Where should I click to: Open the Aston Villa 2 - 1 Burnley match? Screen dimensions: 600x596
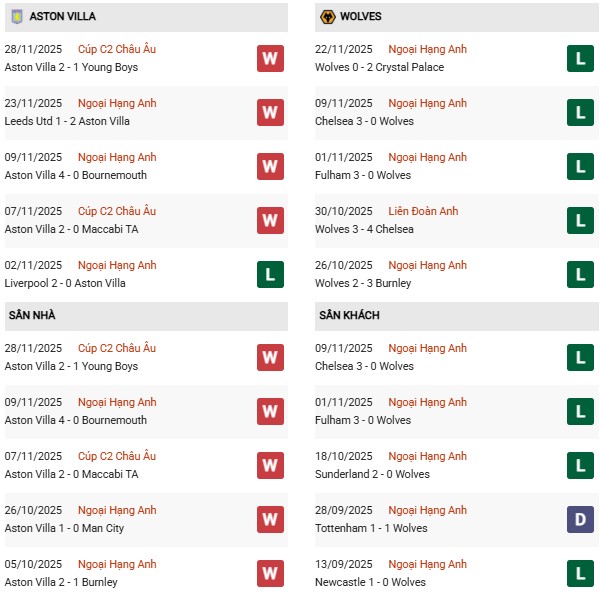pyautogui.click(x=61, y=582)
